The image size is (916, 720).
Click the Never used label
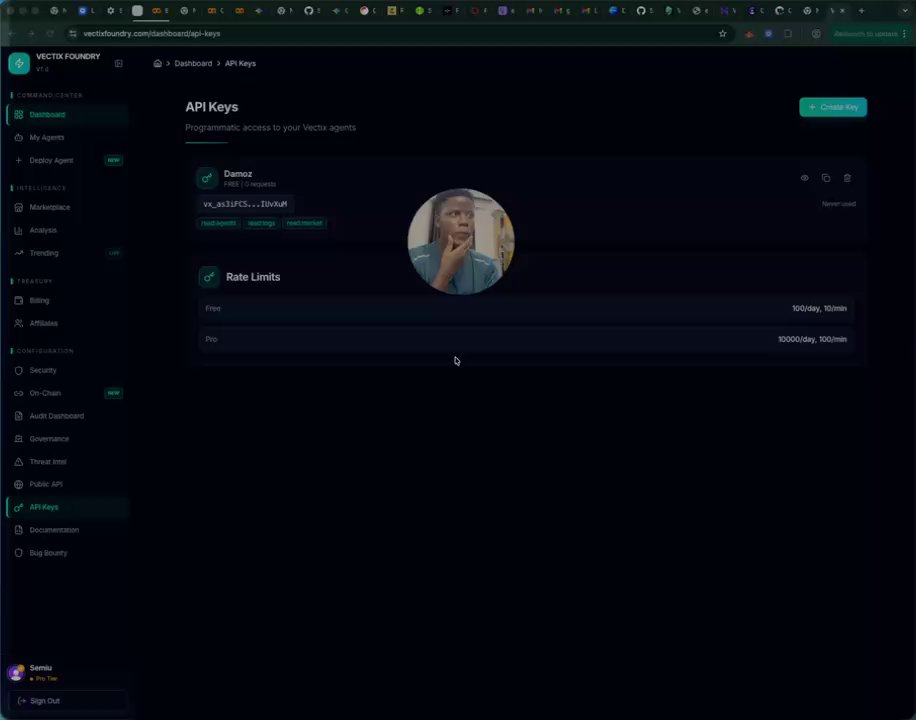[838, 204]
